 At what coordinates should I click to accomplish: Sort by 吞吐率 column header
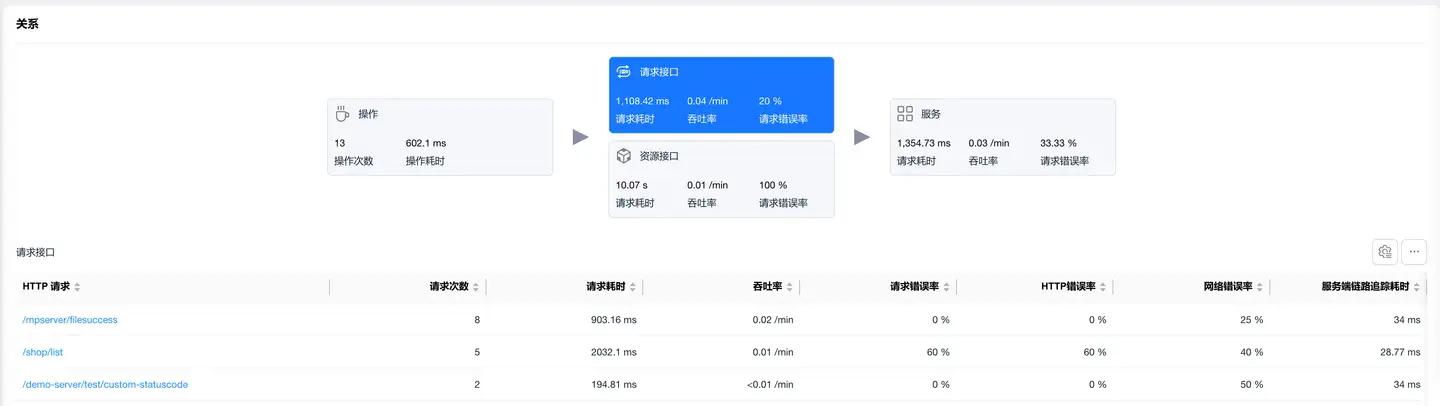tap(790, 287)
